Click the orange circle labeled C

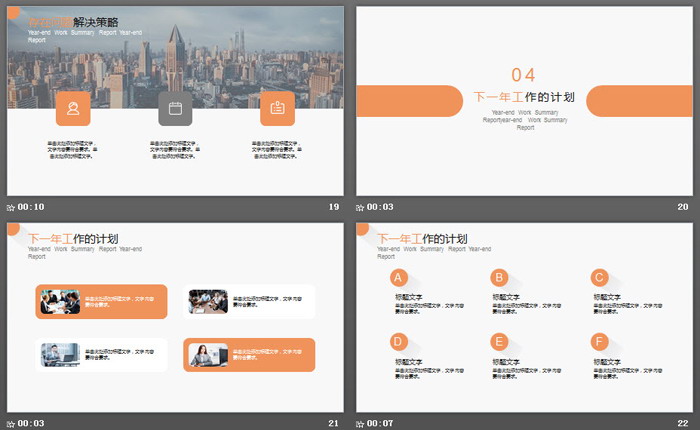pyautogui.click(x=599, y=278)
